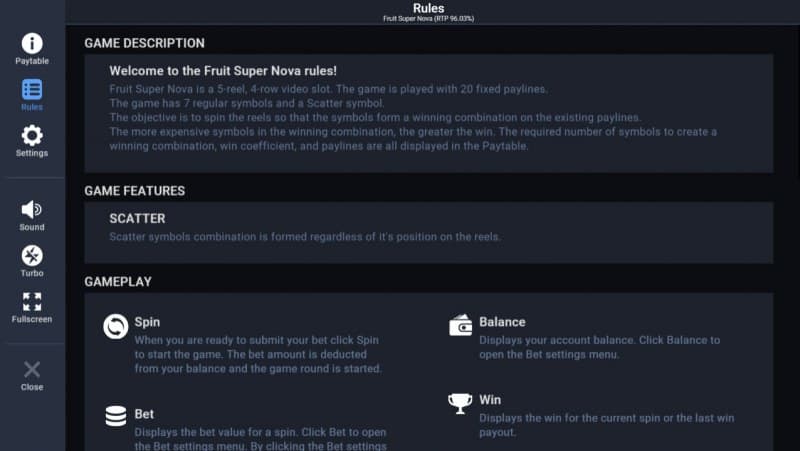Click the GAME DESCRIPTION section heading
800x451 pixels.
[x=144, y=43]
